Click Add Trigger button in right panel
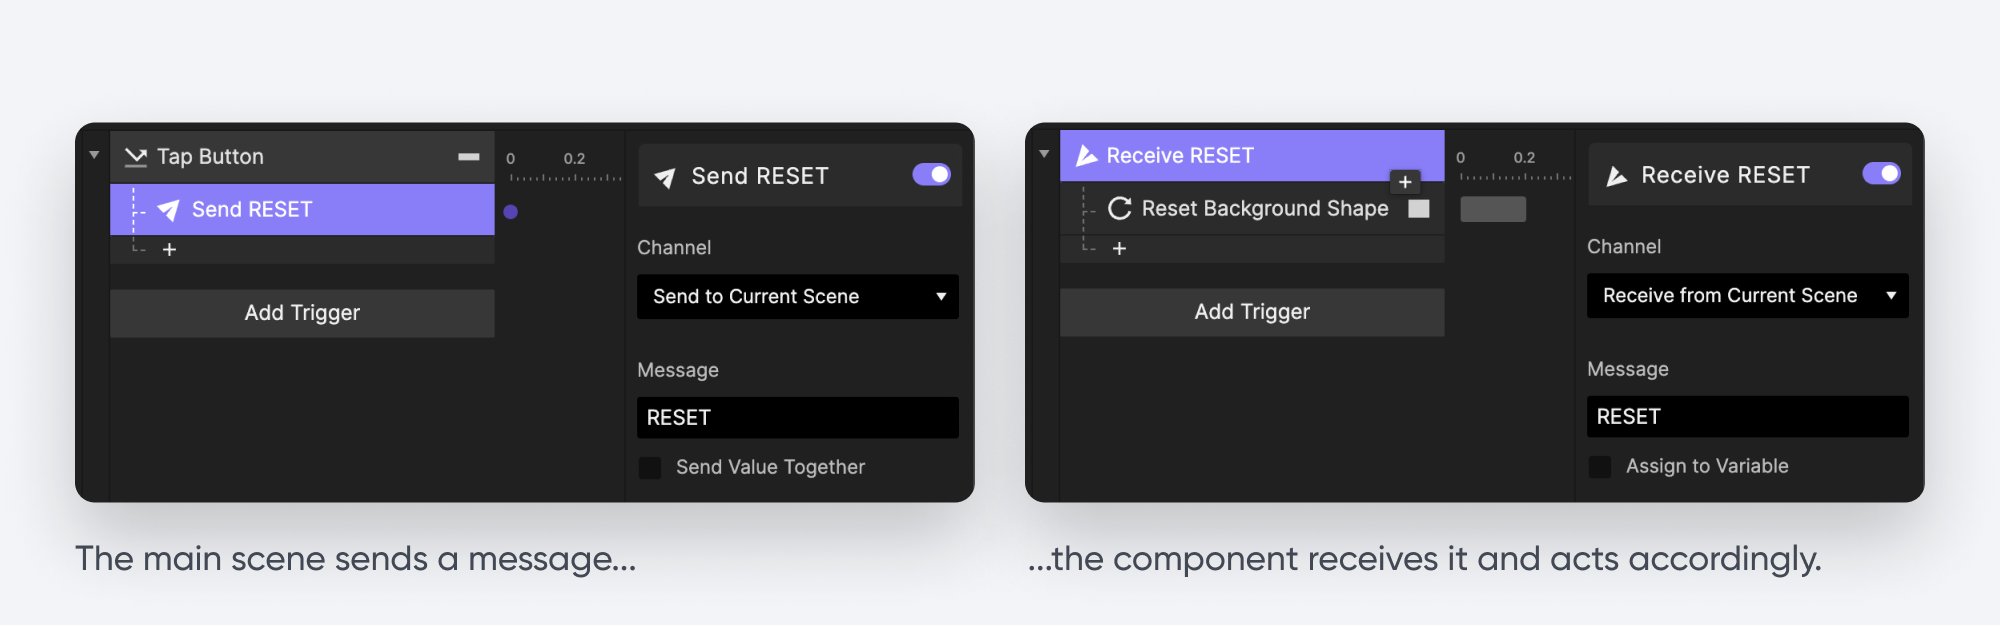 tap(1252, 312)
